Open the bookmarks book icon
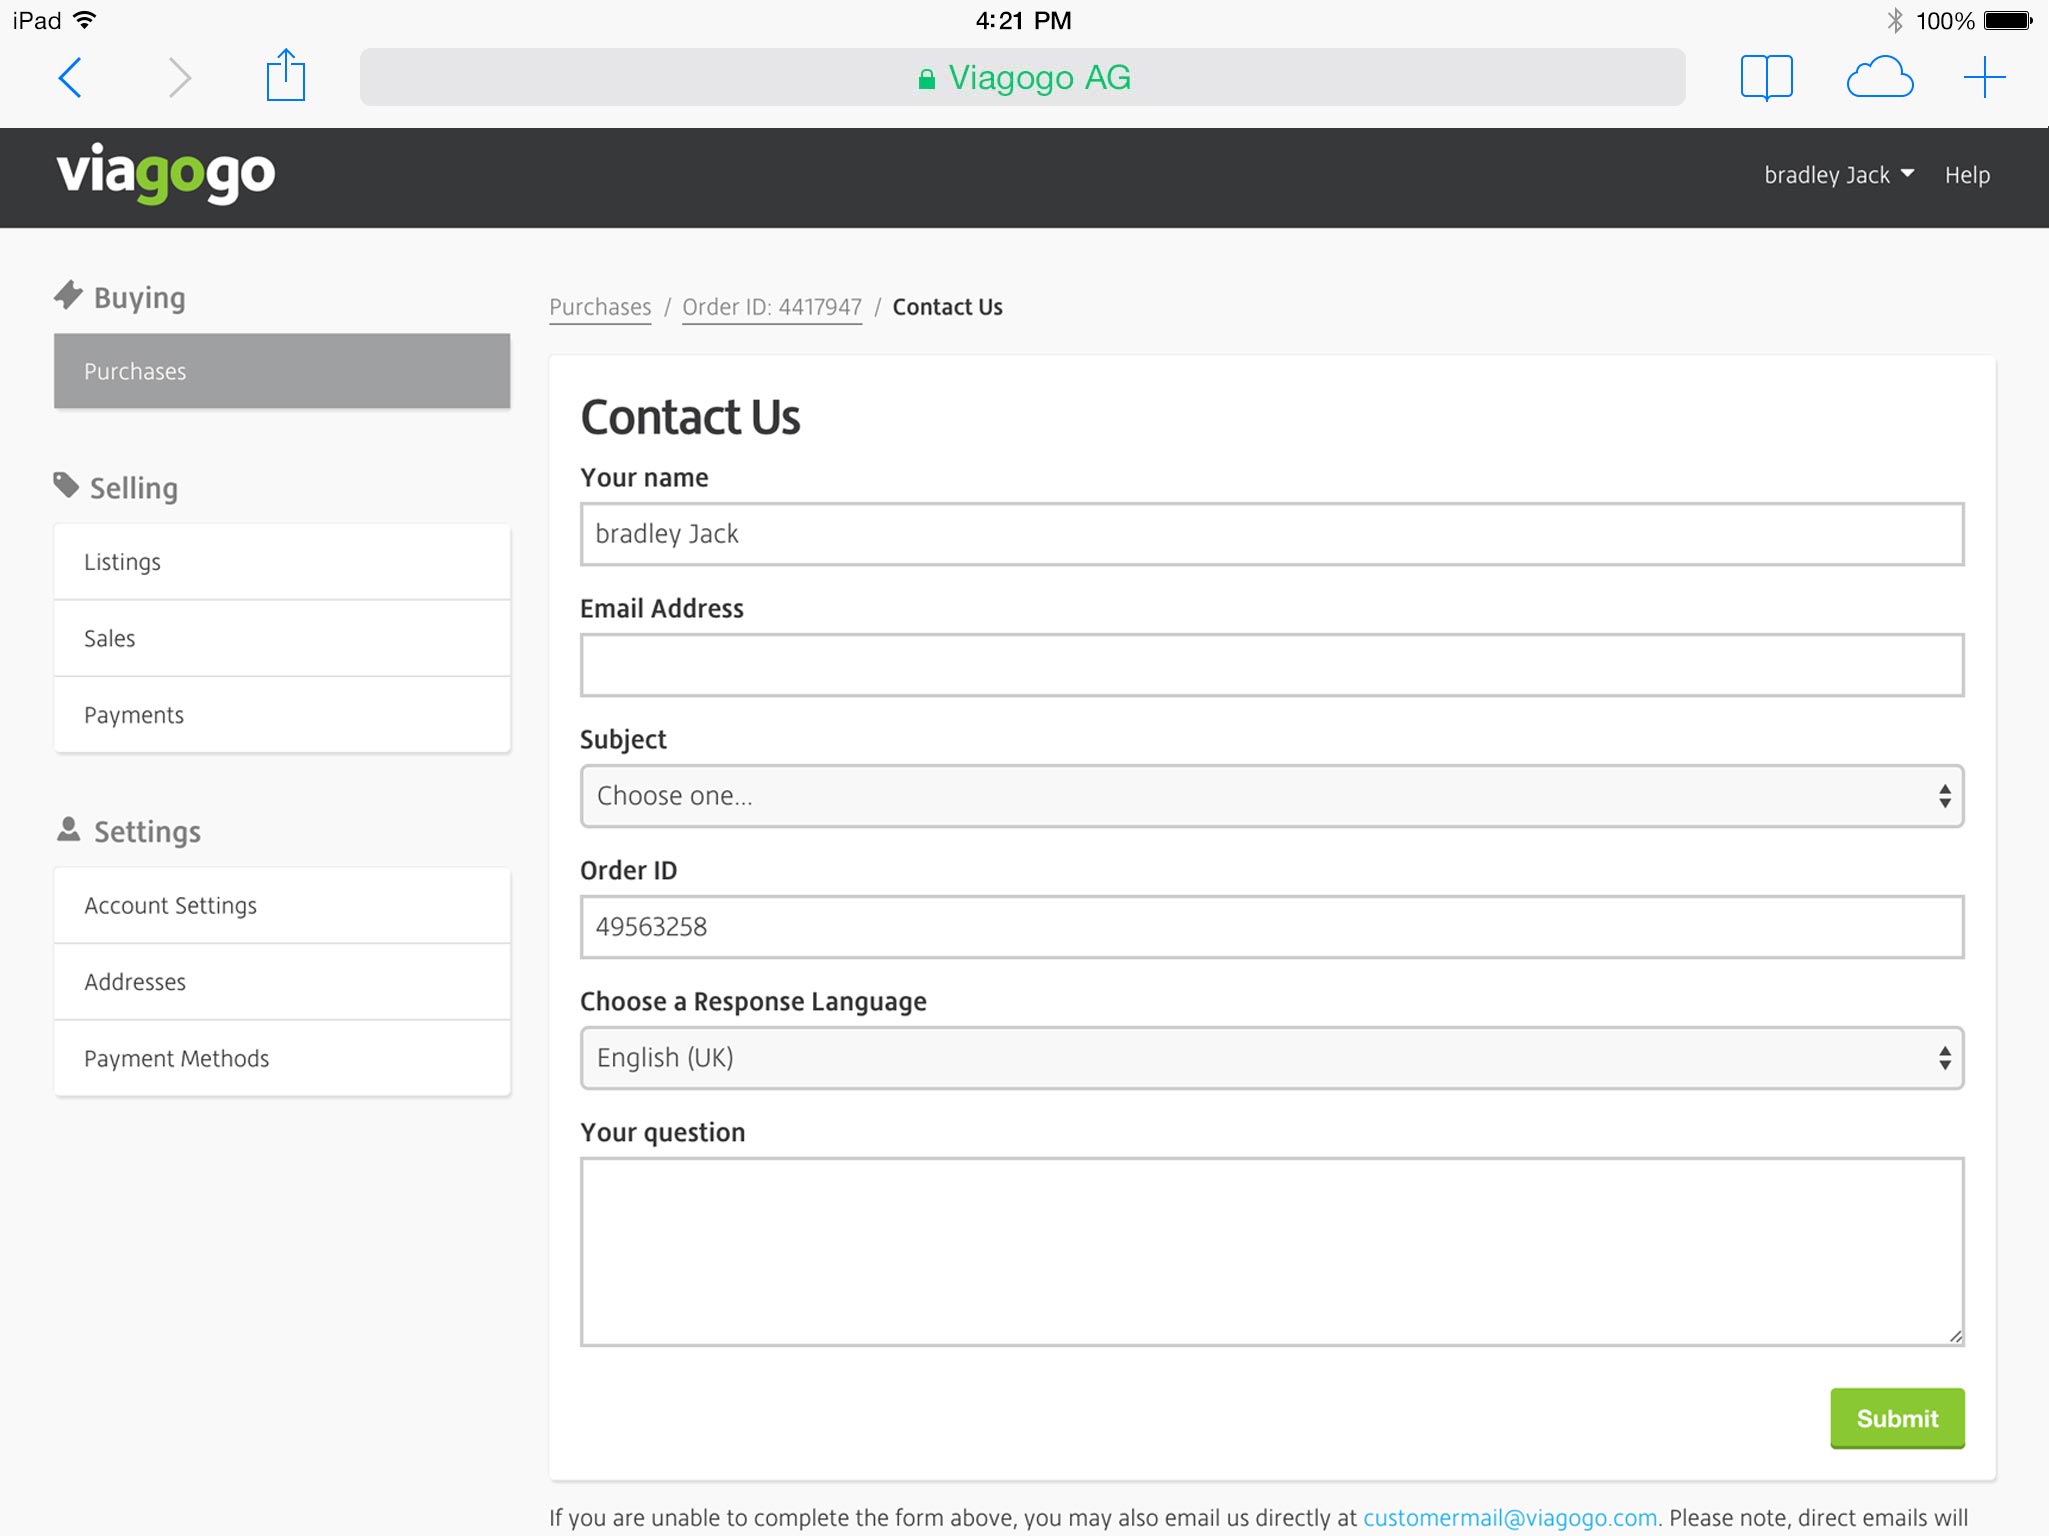Viewport: 2049px width, 1536px height. click(x=1766, y=77)
